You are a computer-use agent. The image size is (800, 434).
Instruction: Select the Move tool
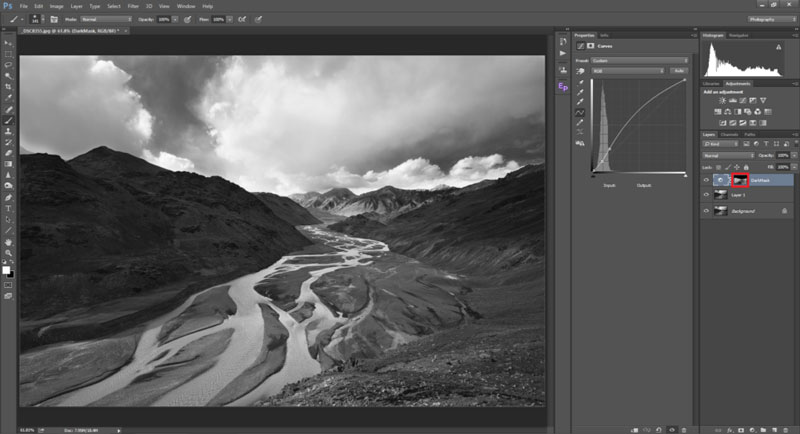click(9, 43)
